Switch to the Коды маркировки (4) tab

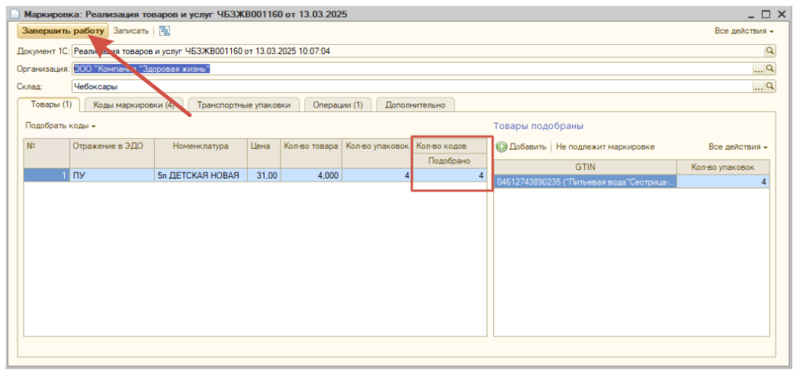coord(134,105)
